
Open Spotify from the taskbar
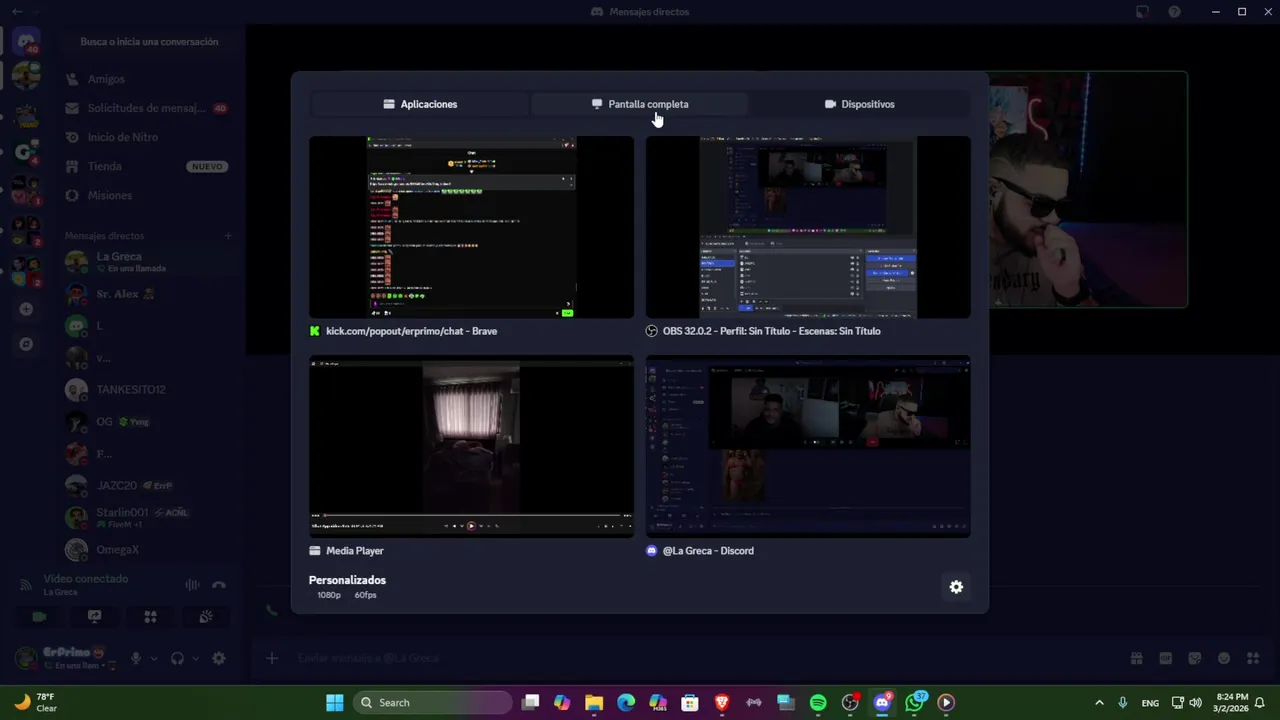pyautogui.click(x=818, y=702)
